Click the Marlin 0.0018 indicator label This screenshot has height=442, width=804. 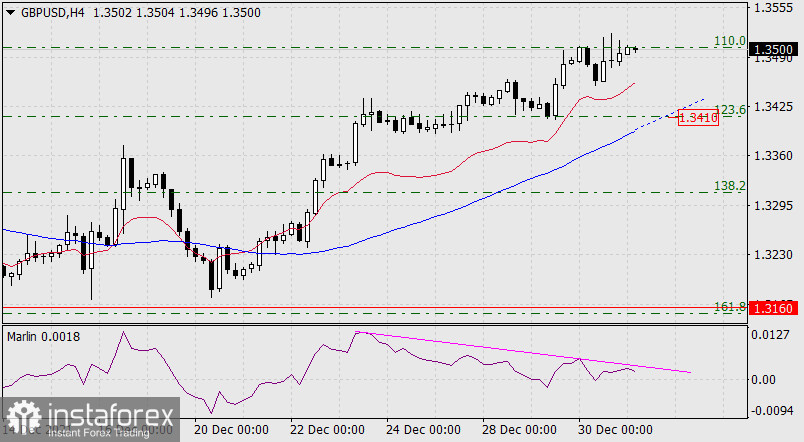41,336
